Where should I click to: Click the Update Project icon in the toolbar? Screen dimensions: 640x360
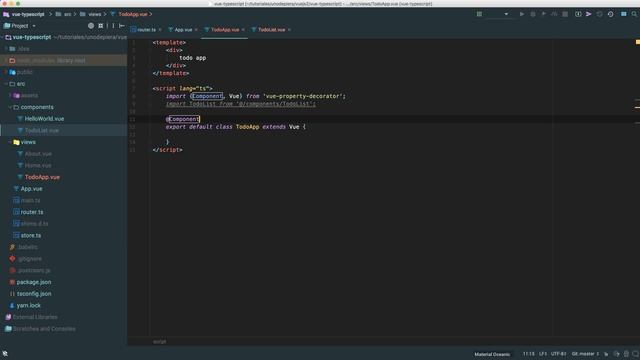coord(578,14)
